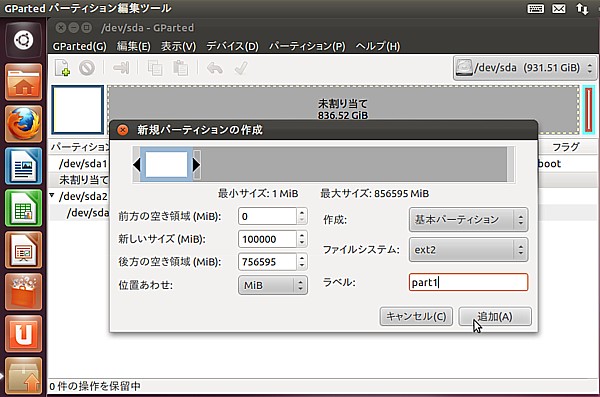Click the status bar 0 件の操作を保留中 text
600x397 pixels.
(x=95, y=386)
